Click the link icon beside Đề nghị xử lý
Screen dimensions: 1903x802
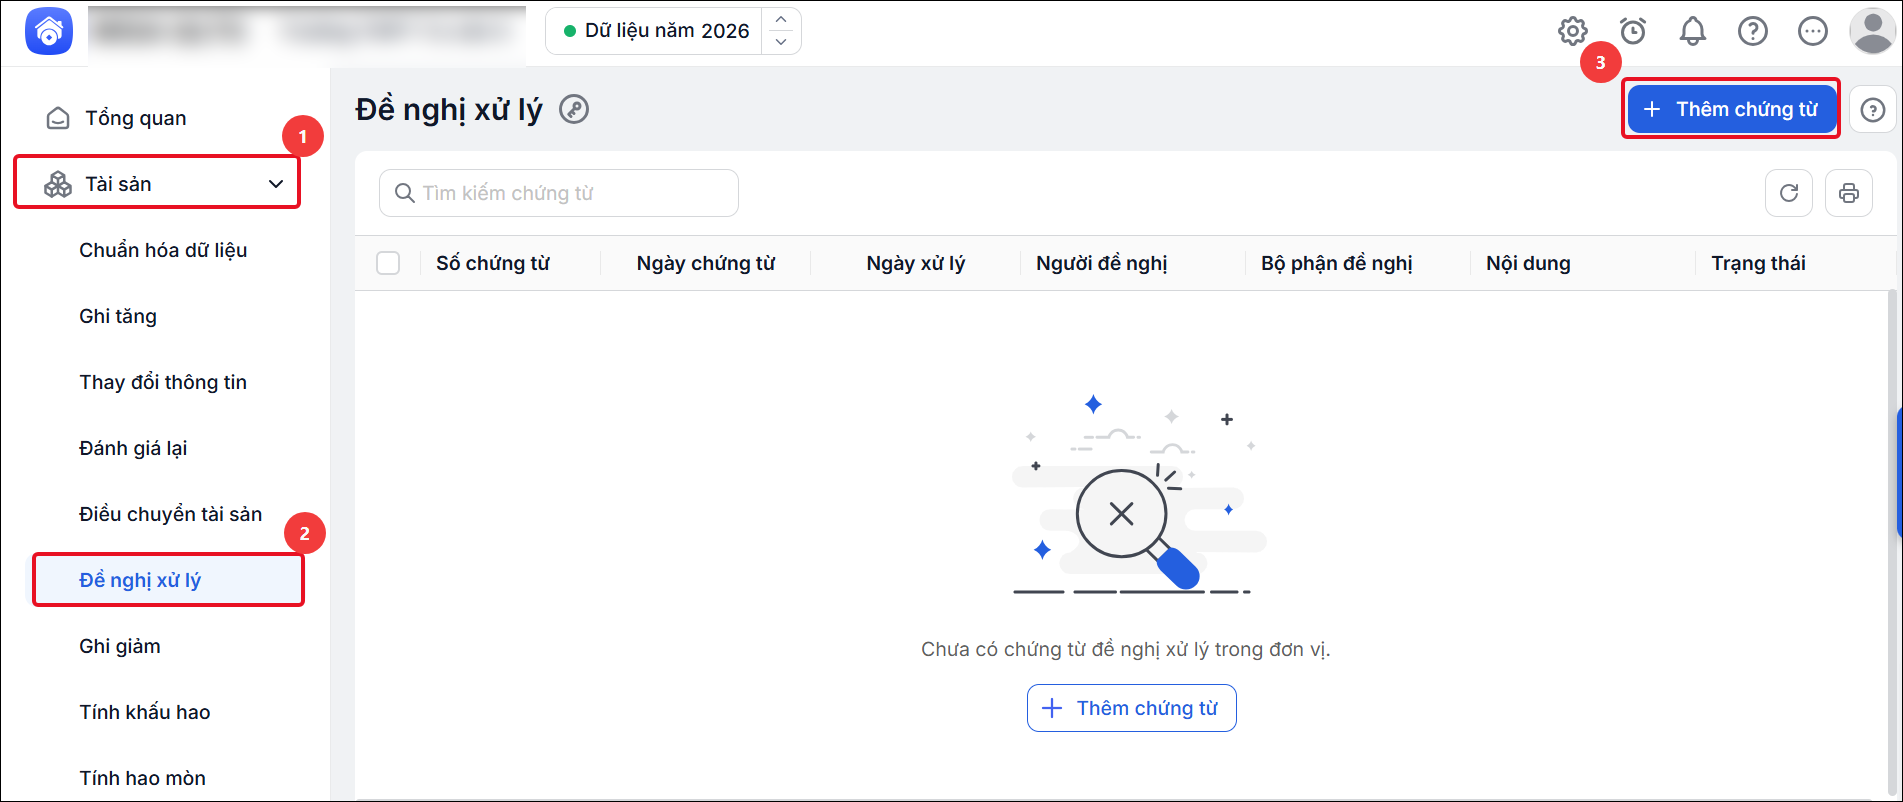tap(574, 109)
